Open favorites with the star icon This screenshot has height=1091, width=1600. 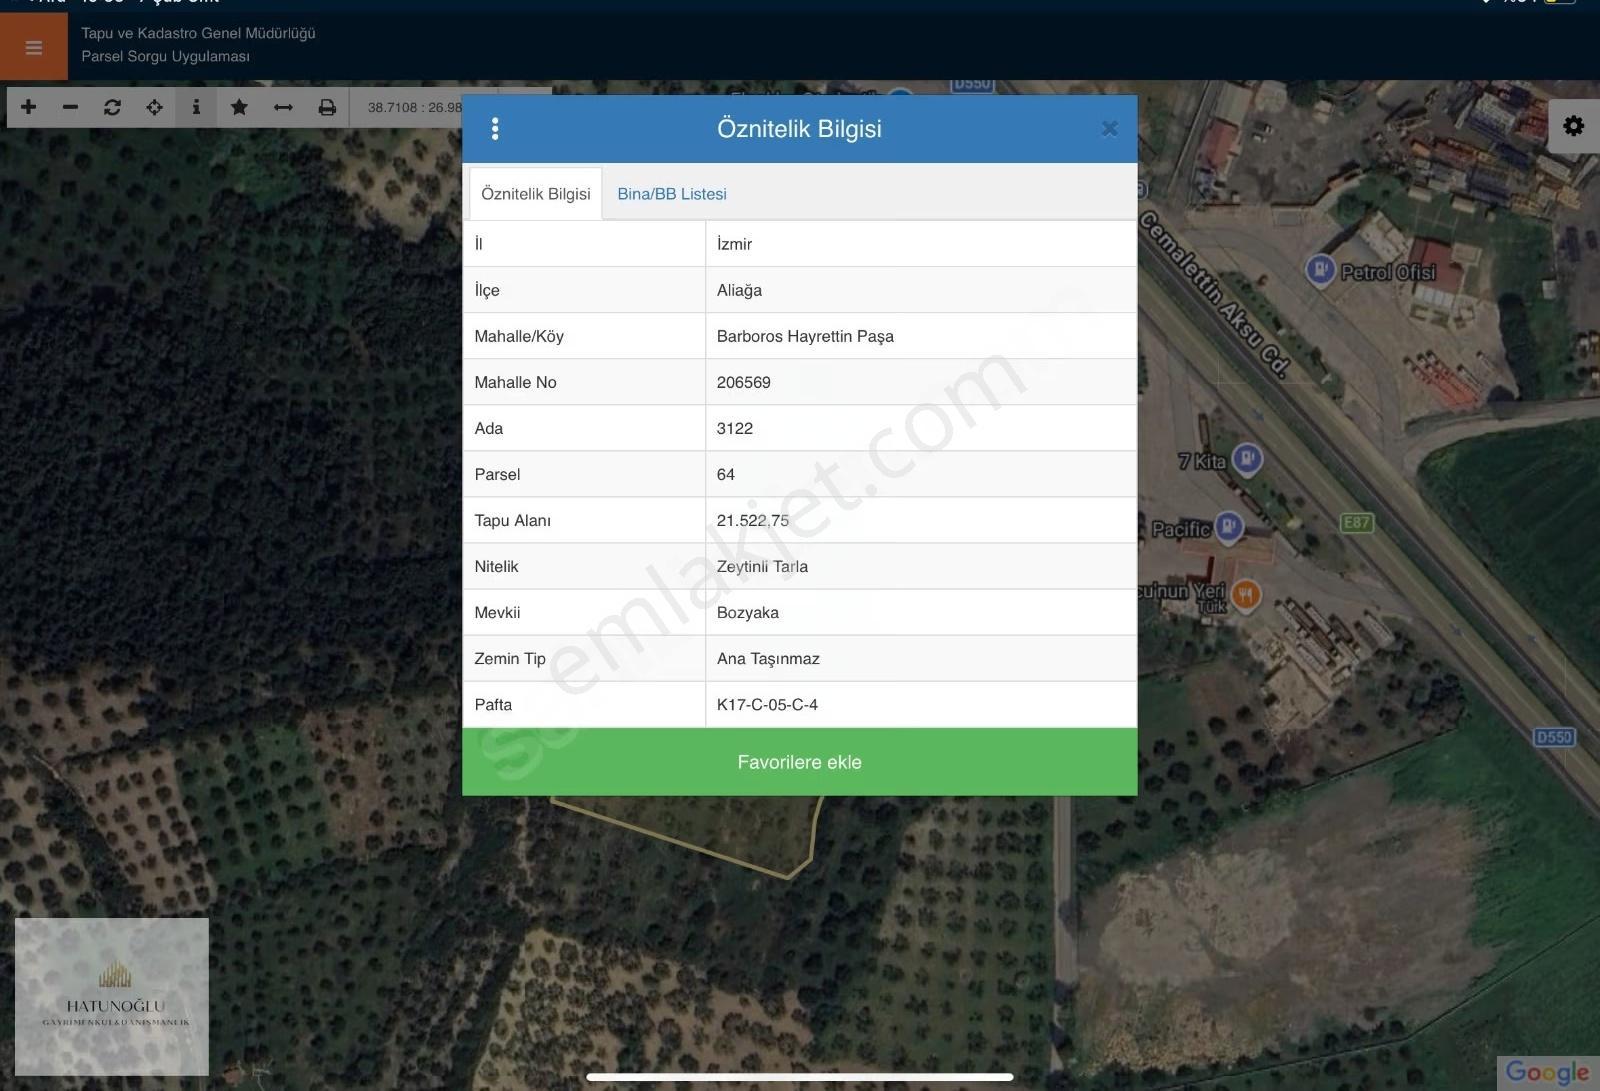pyautogui.click(x=239, y=107)
